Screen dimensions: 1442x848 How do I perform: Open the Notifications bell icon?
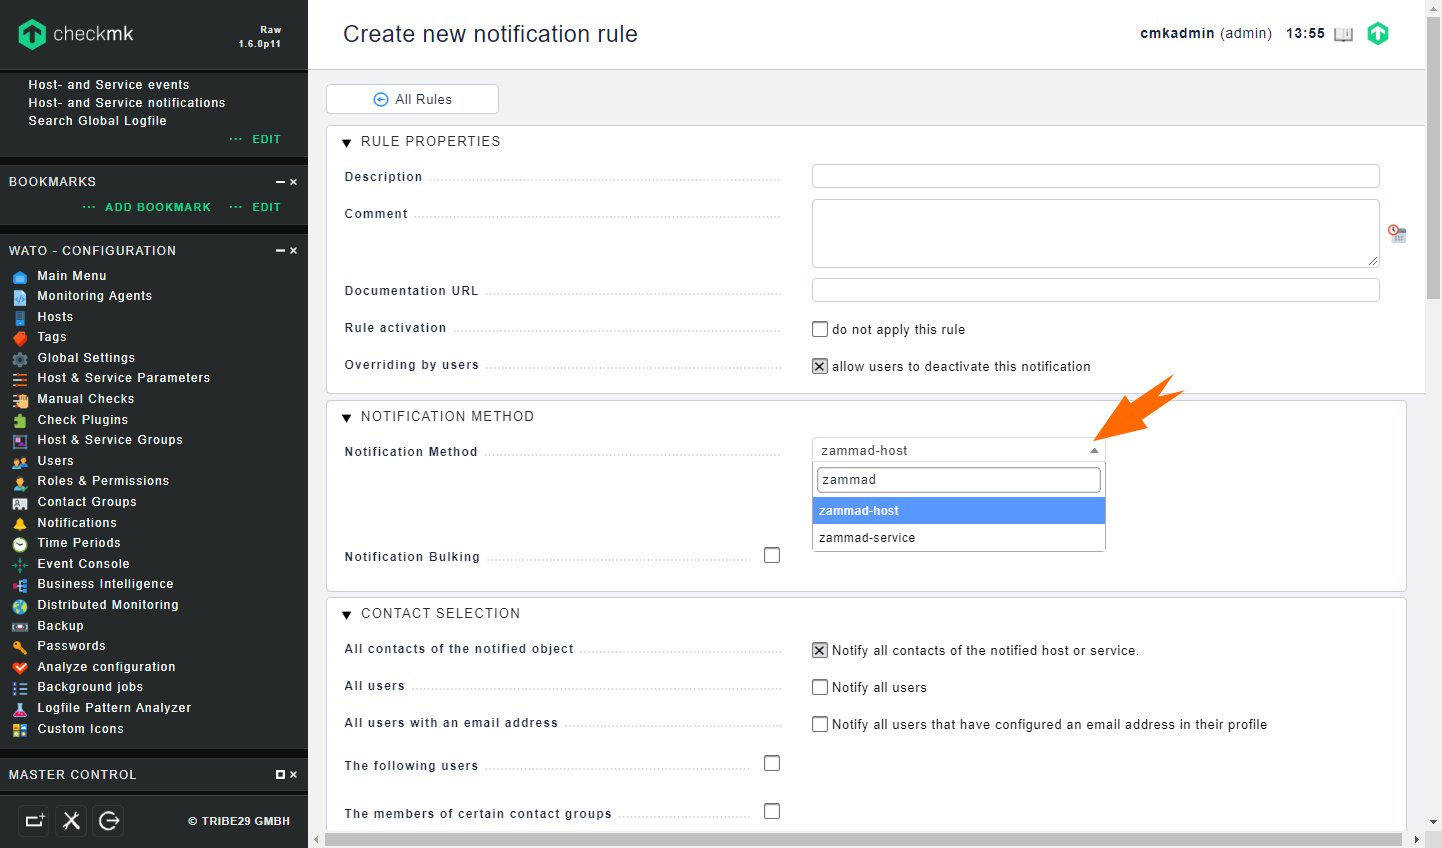(20, 524)
